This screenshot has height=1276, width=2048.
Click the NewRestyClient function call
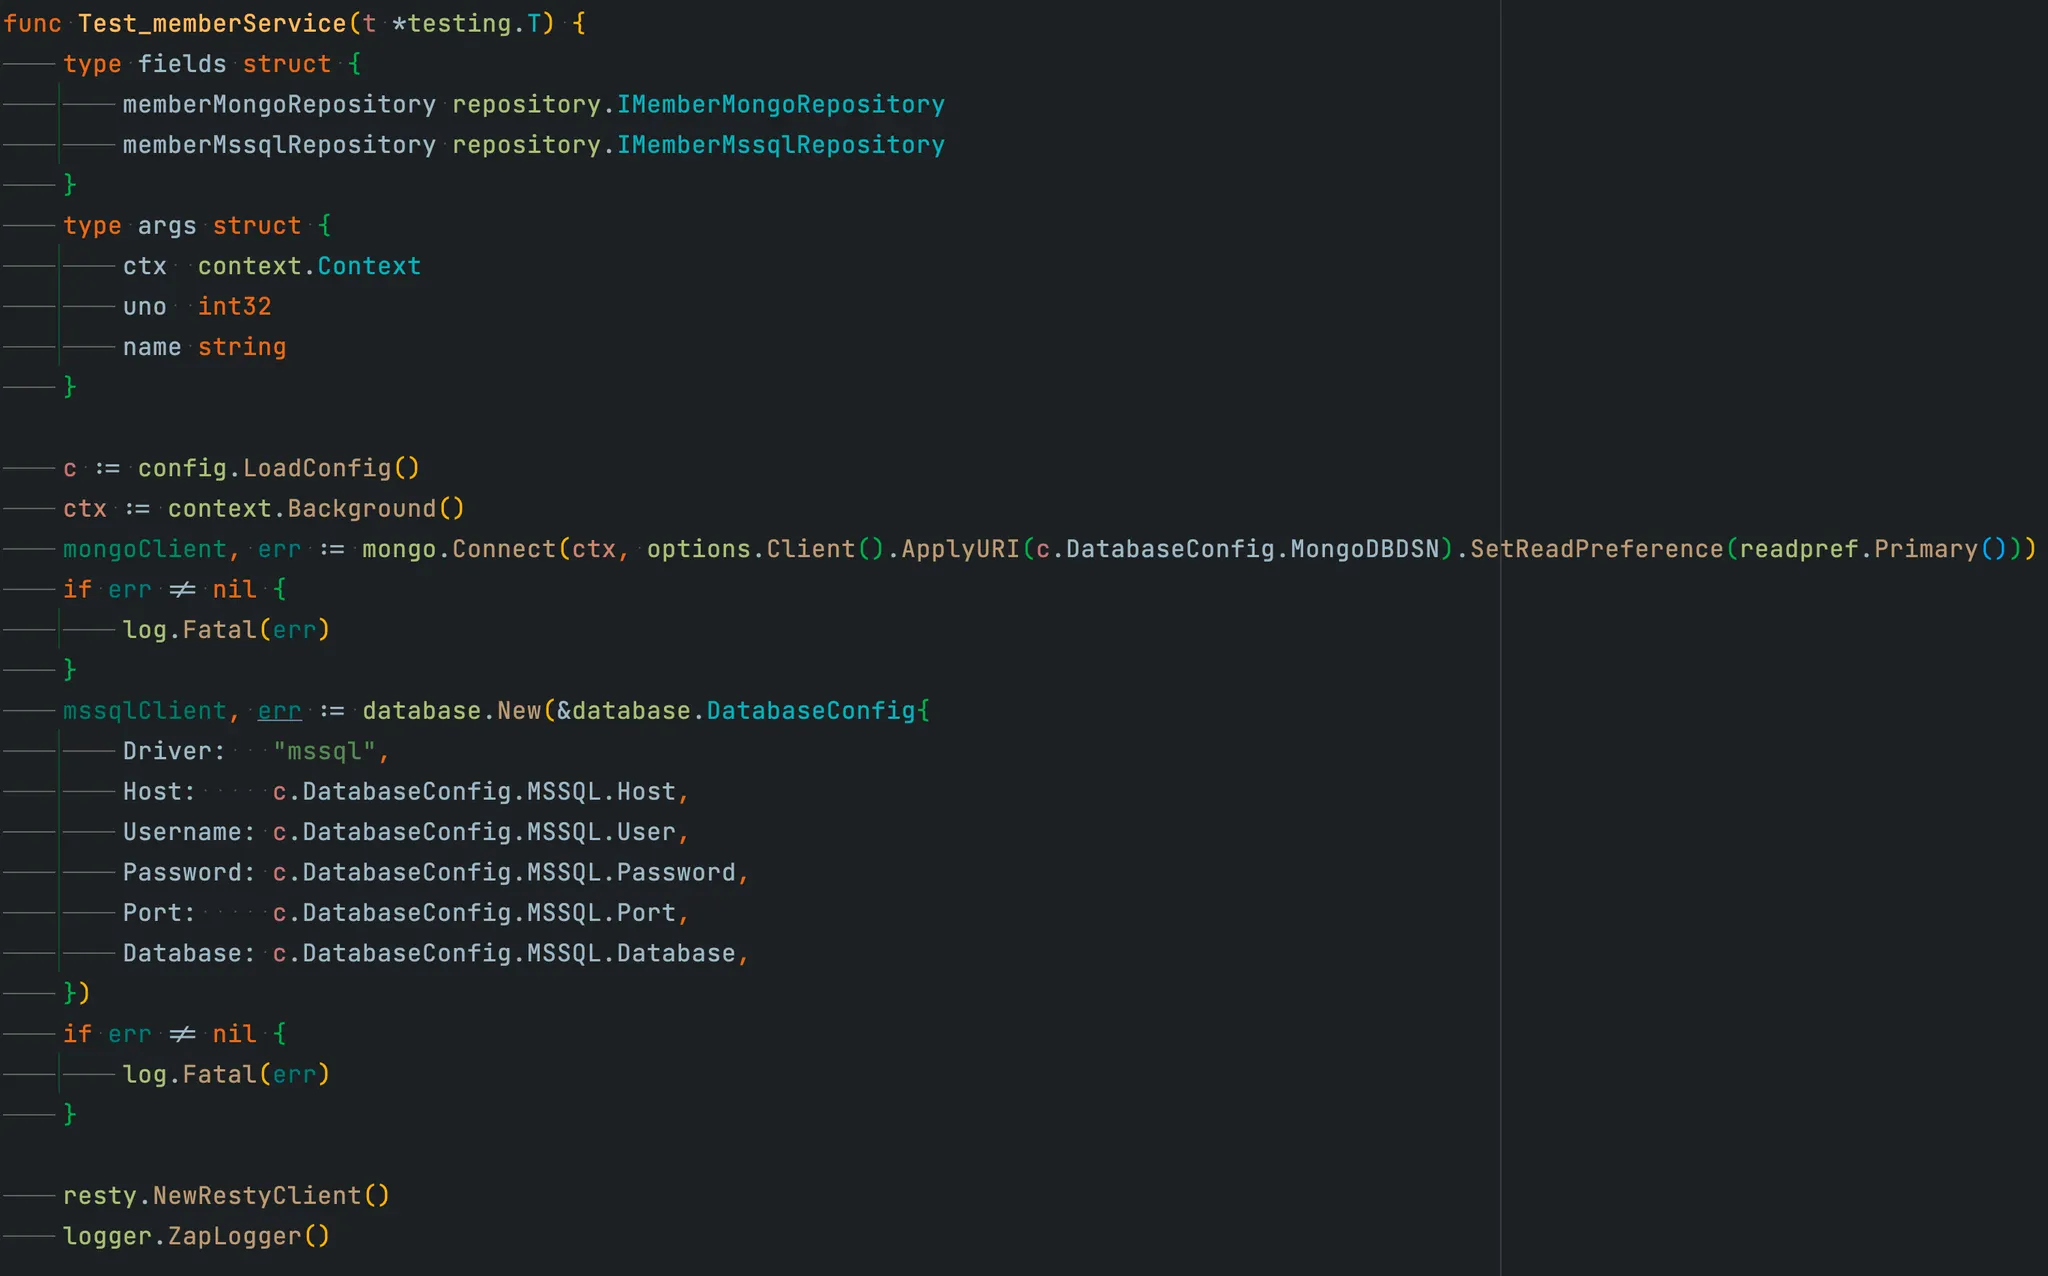256,1196
